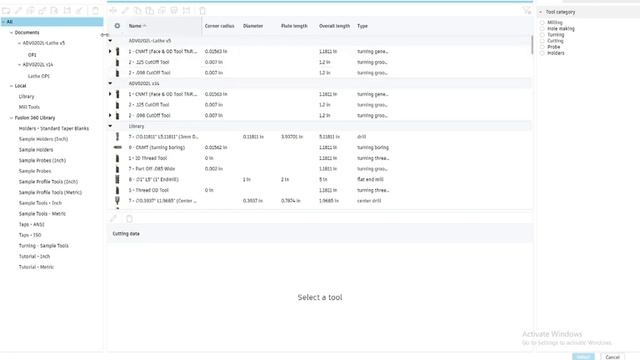Select the Turning category radio
The image size is (640, 360).
542,35
